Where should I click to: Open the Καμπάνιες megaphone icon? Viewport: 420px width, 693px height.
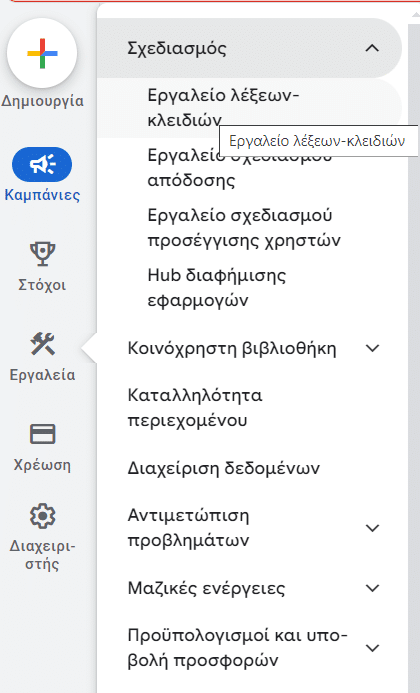(42, 165)
